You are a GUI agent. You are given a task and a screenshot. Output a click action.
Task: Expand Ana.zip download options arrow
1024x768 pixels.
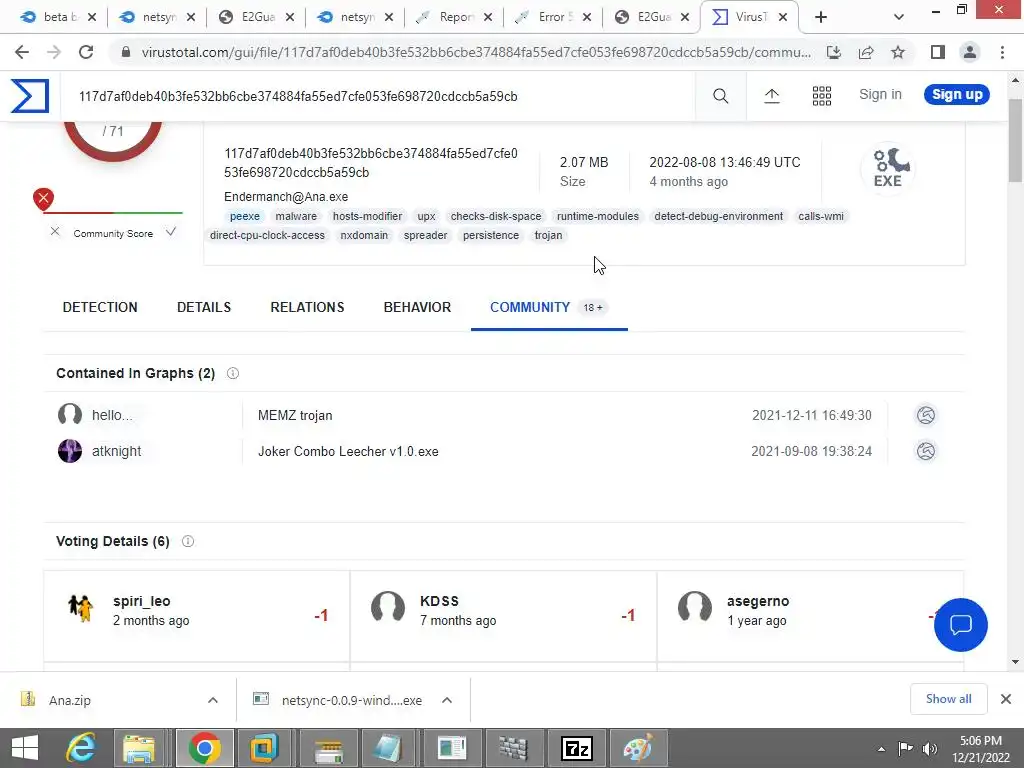tap(213, 700)
